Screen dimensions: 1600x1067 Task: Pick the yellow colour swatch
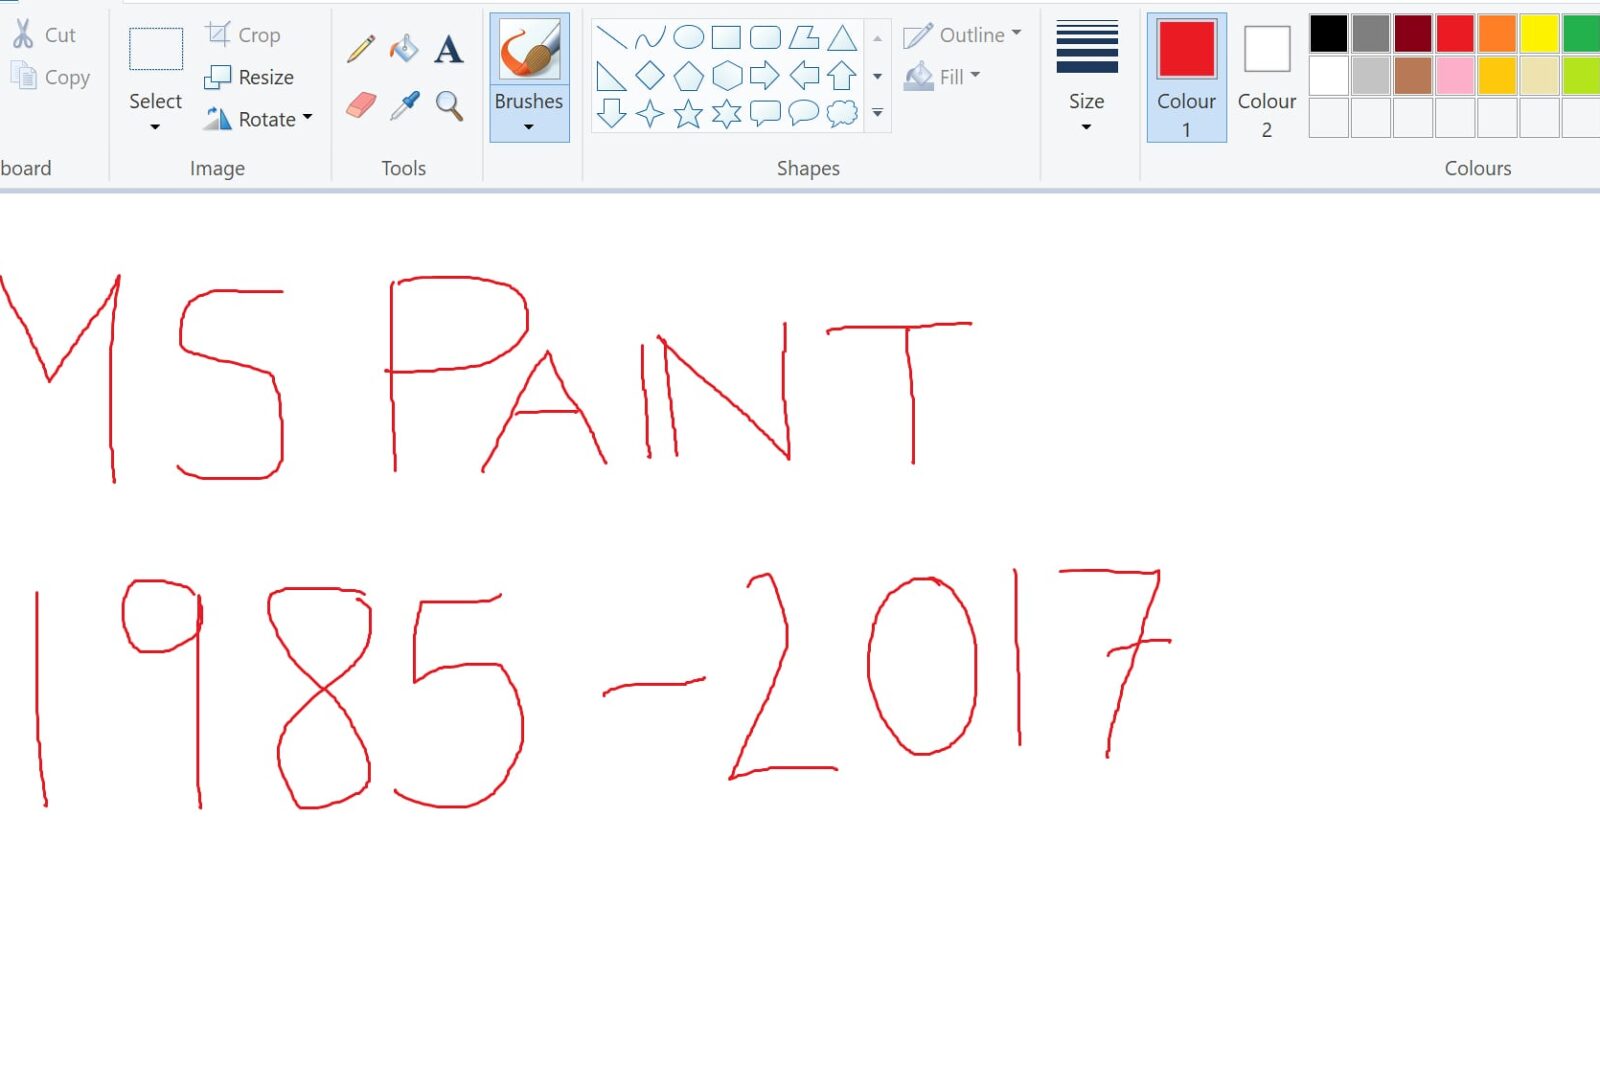click(x=1539, y=34)
